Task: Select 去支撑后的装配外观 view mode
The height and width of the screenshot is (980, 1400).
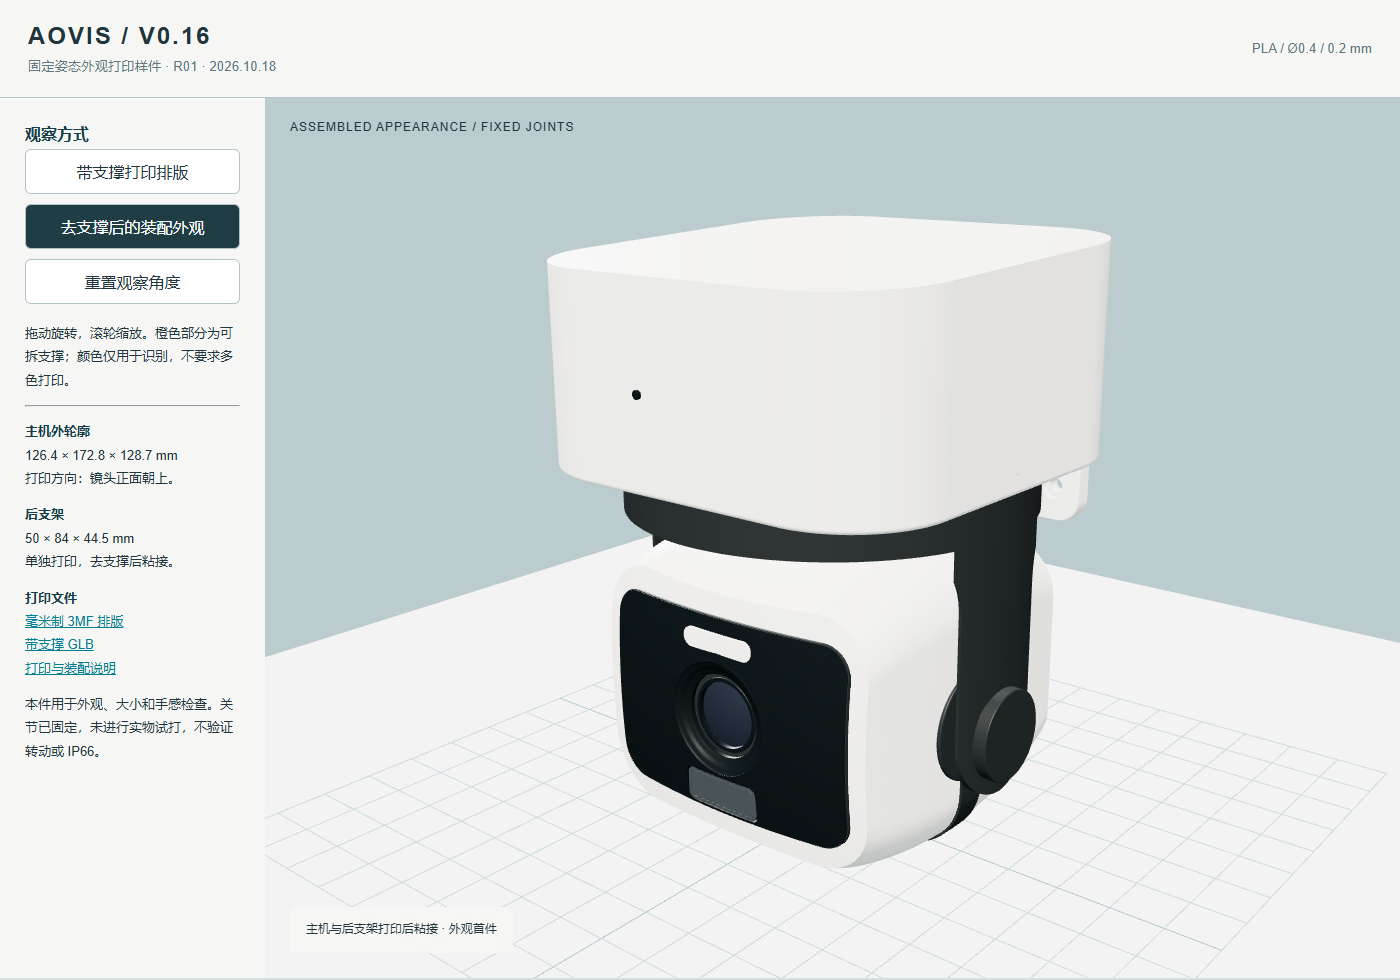Action: [132, 227]
